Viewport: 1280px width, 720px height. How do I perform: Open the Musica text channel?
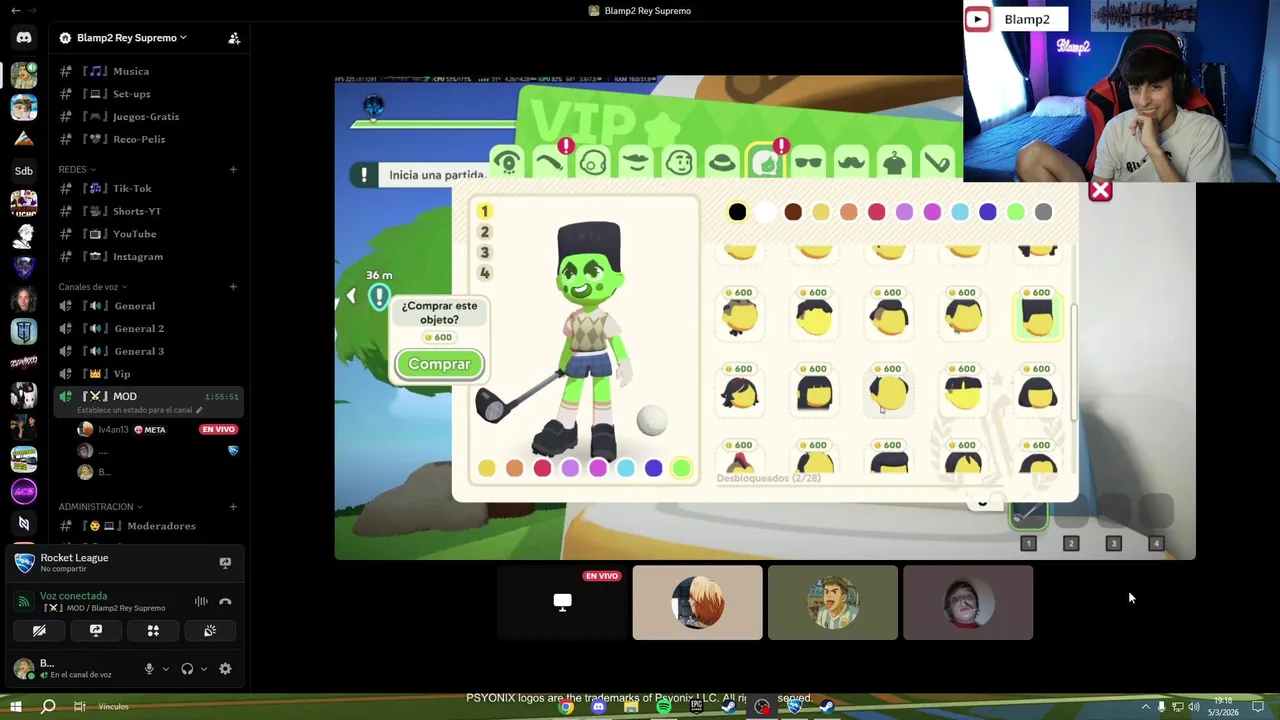(149, 71)
